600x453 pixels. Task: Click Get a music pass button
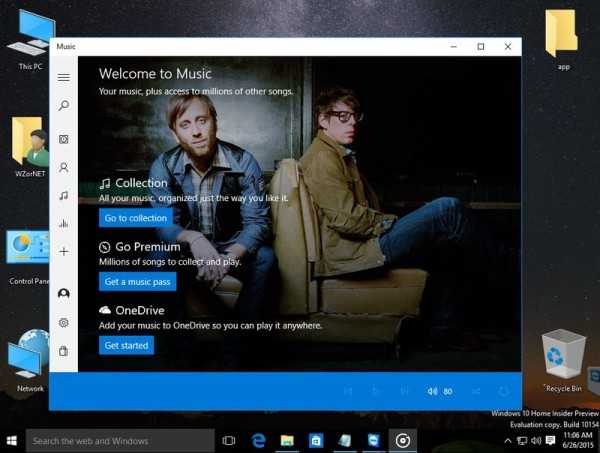(137, 282)
